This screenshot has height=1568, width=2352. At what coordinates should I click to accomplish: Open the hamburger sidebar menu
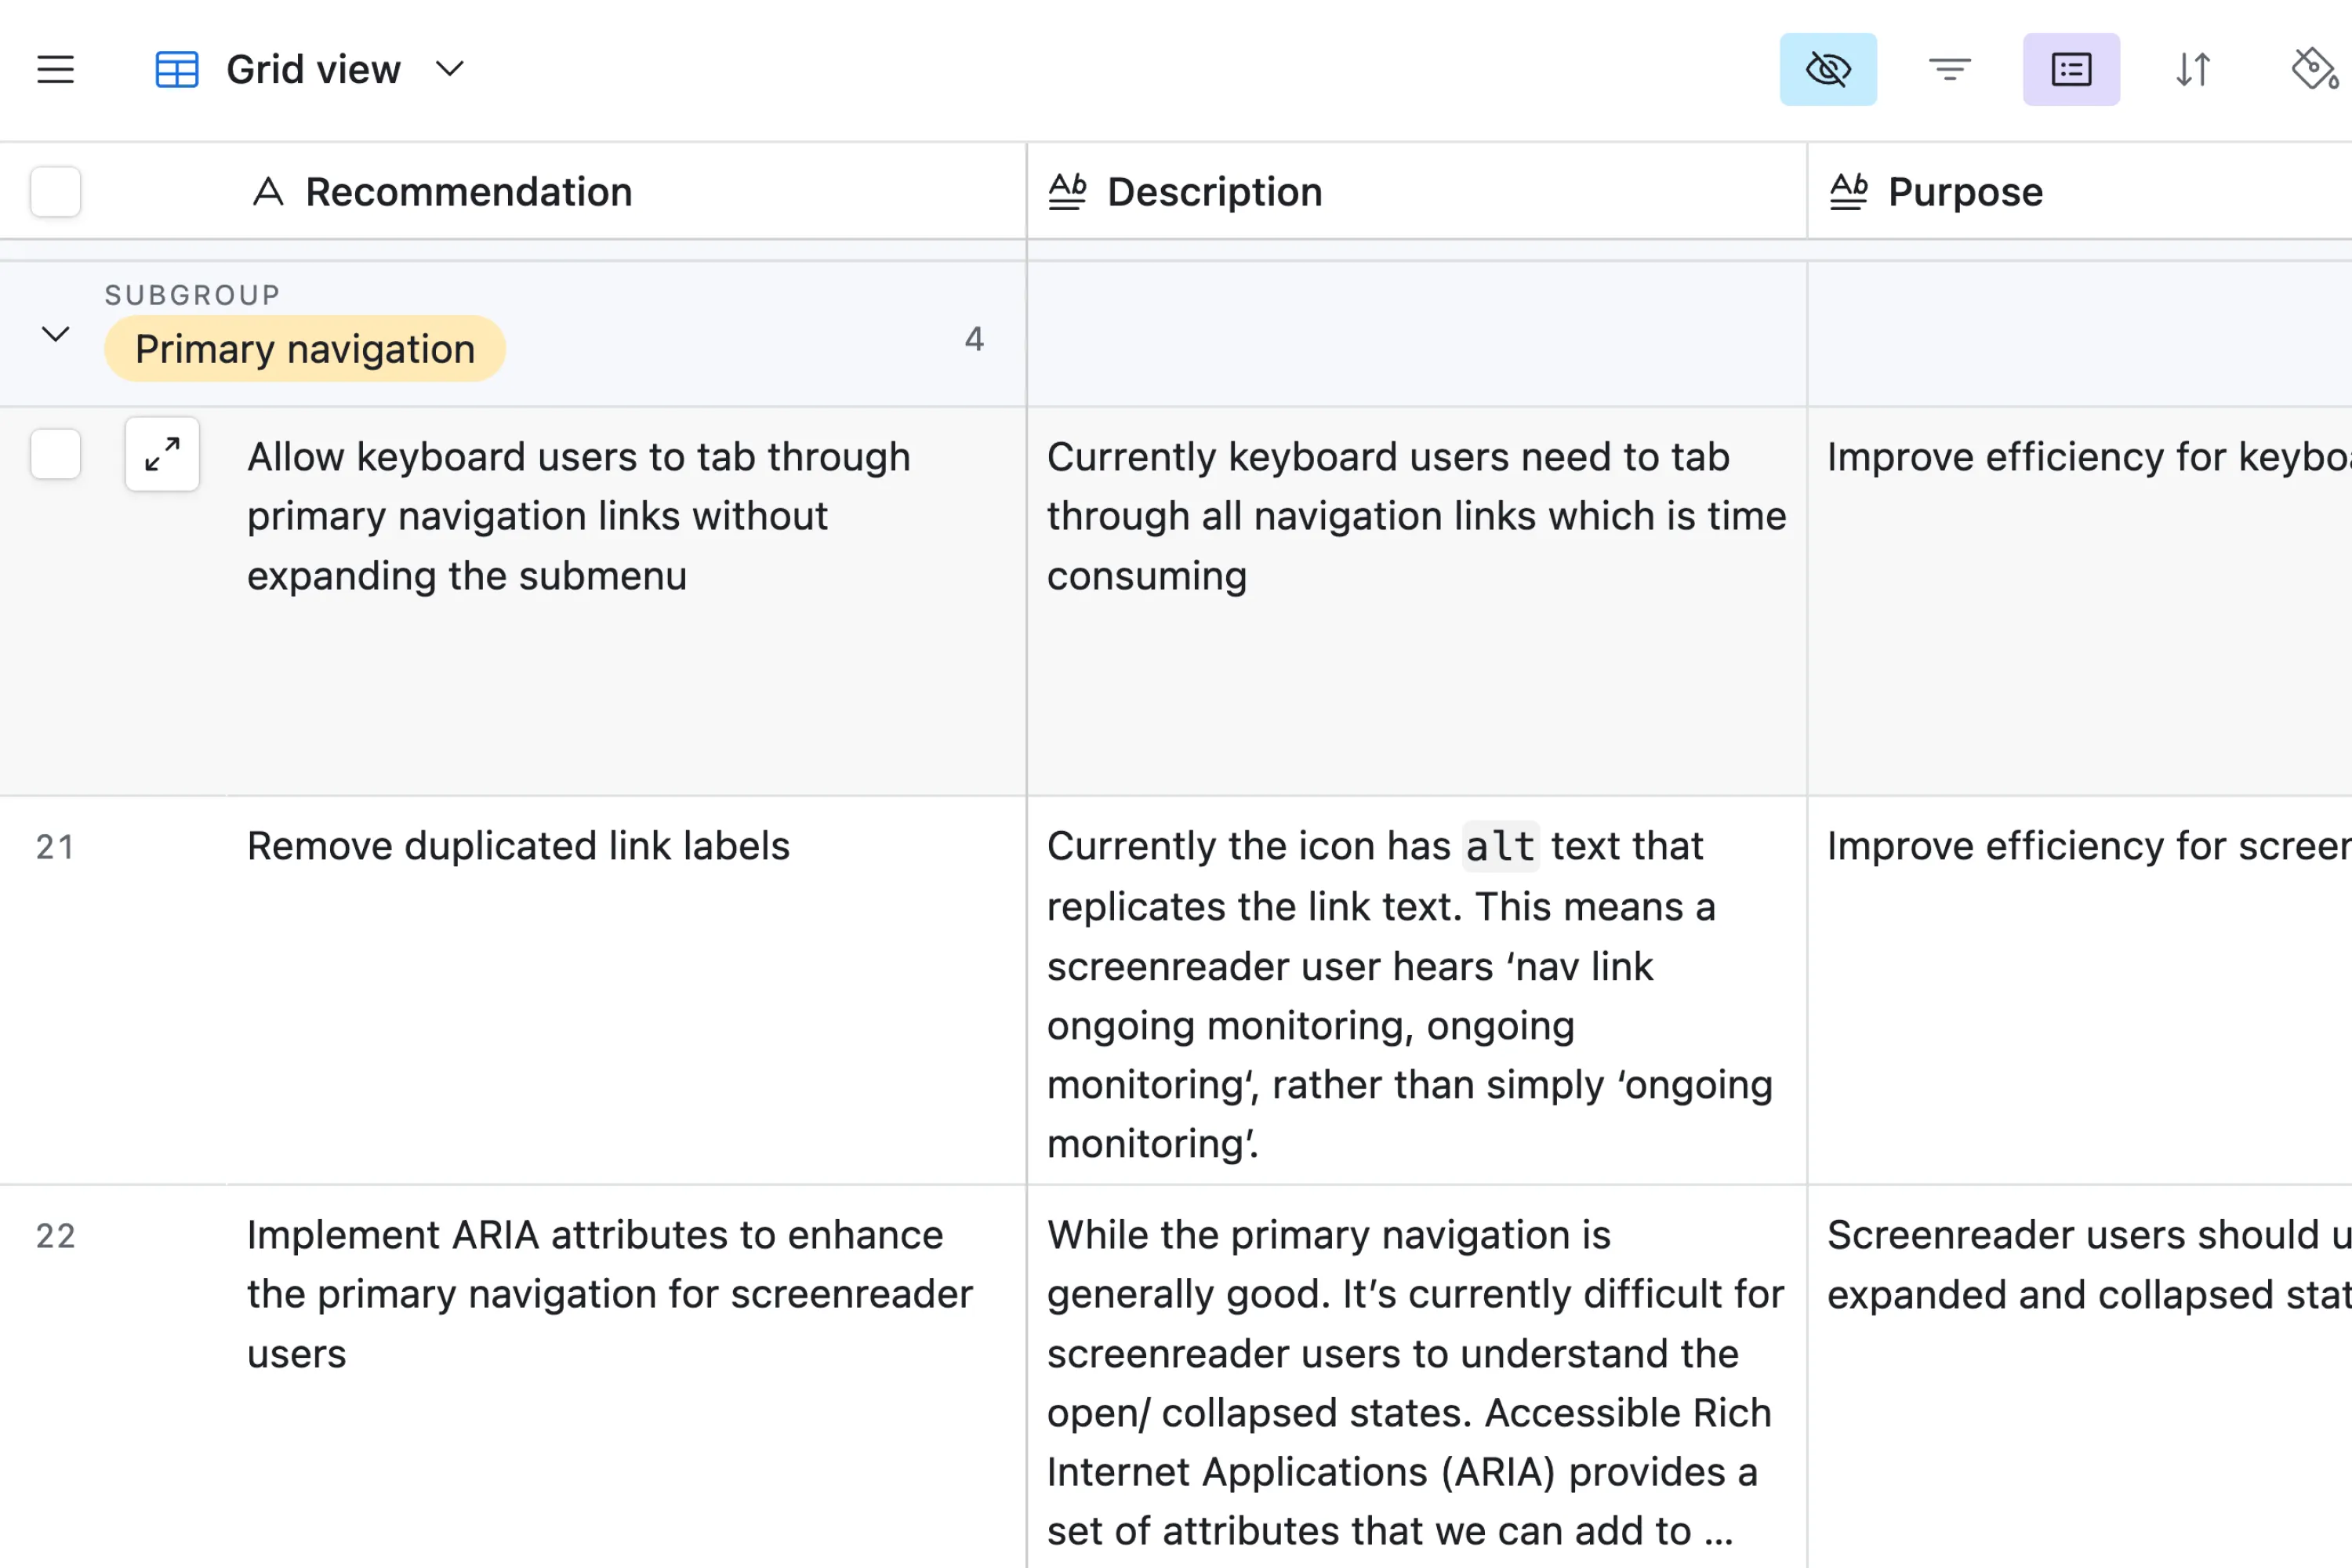tap(55, 70)
